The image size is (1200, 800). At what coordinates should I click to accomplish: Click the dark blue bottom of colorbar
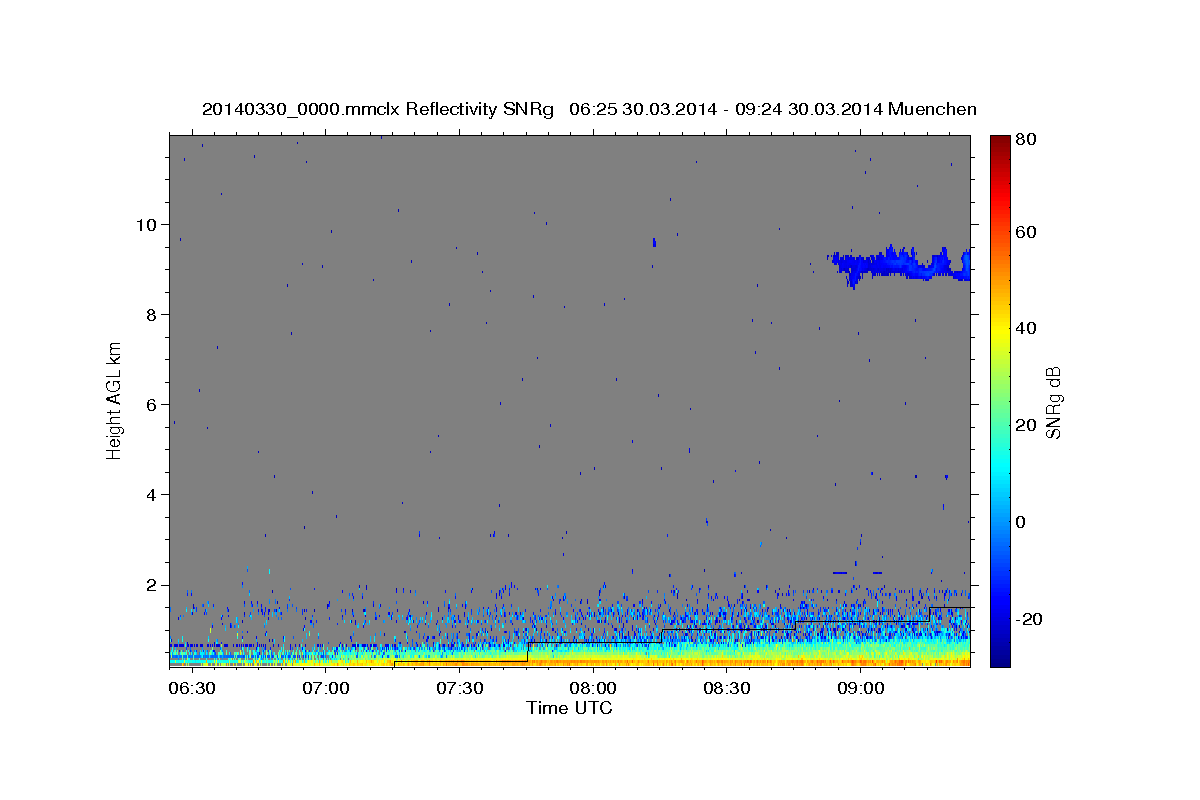[x=1000, y=655]
